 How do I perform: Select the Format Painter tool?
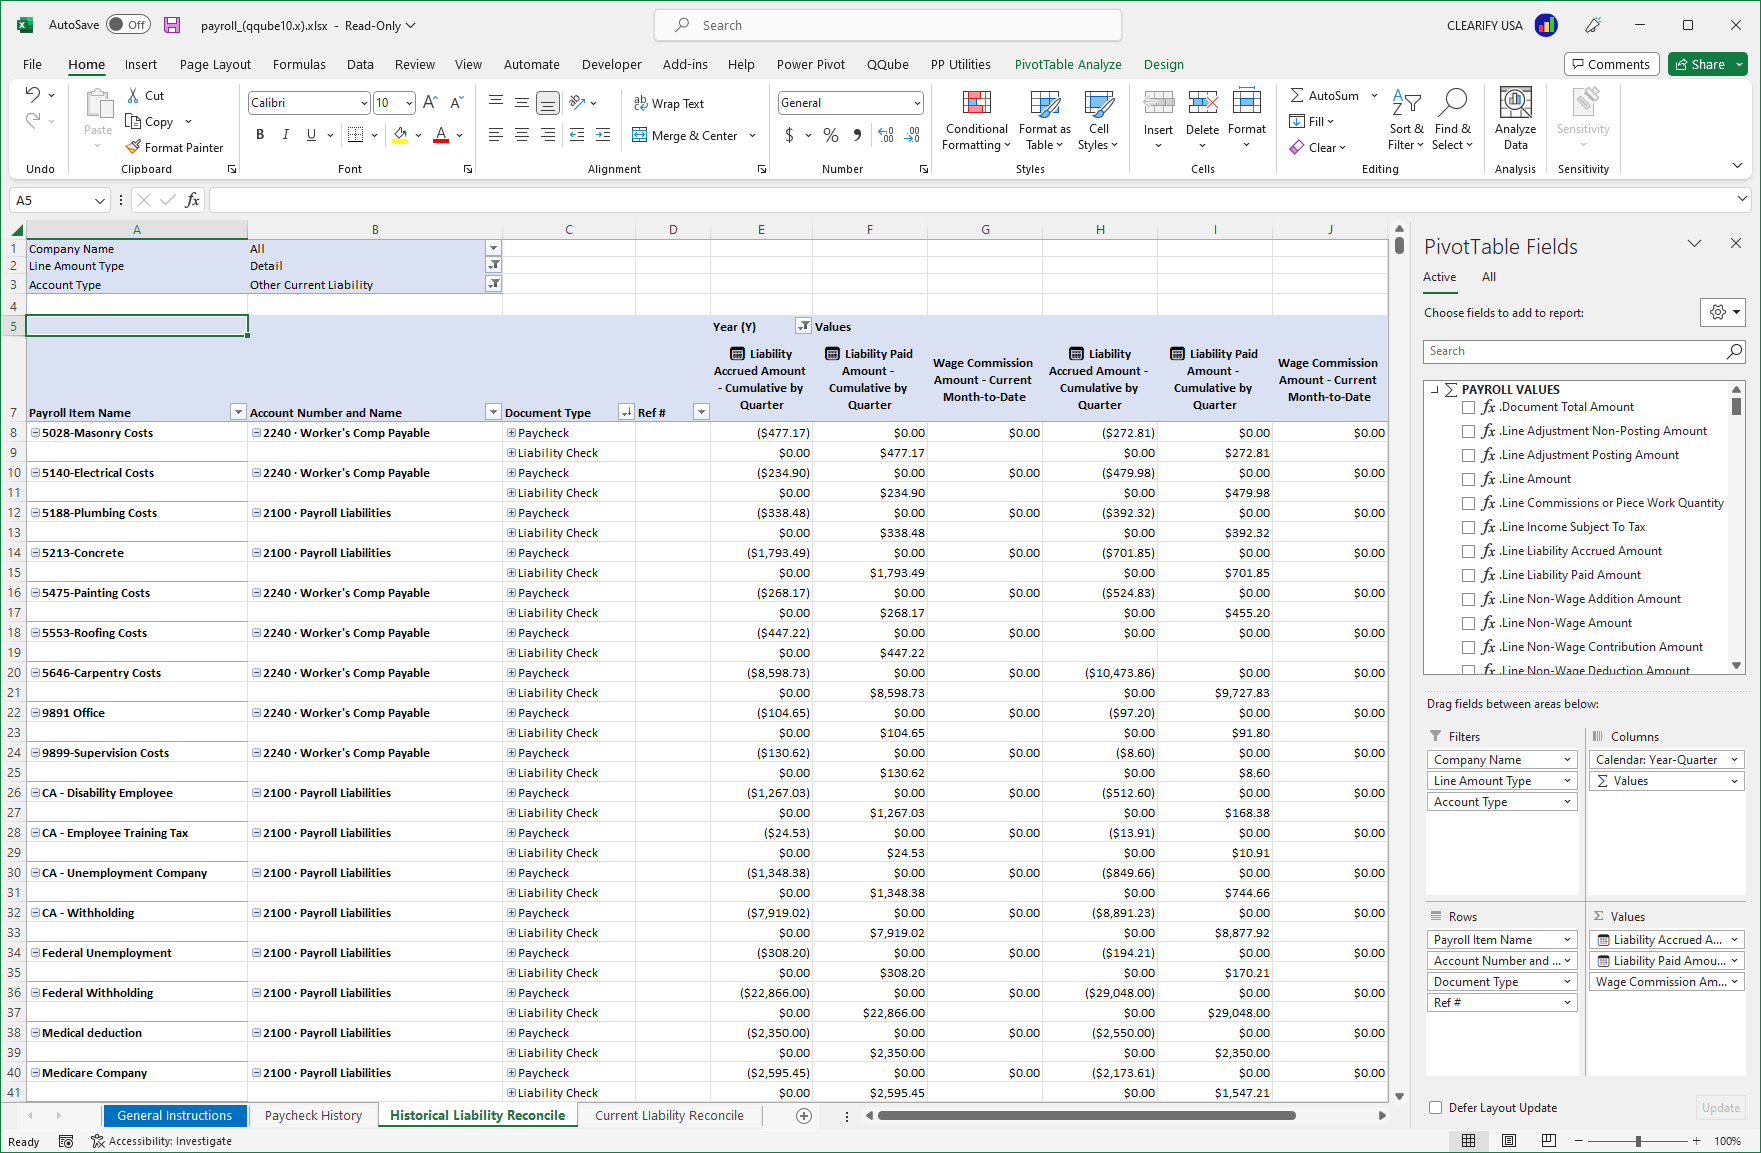click(x=176, y=147)
